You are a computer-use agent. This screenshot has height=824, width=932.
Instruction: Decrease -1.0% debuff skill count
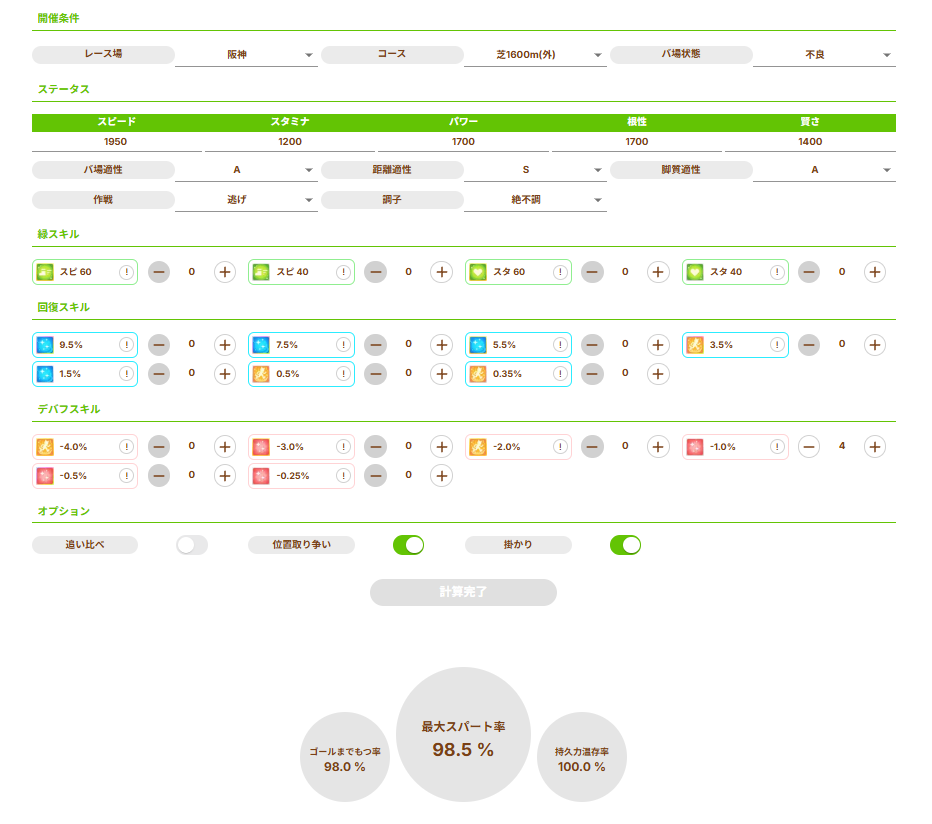(x=809, y=447)
